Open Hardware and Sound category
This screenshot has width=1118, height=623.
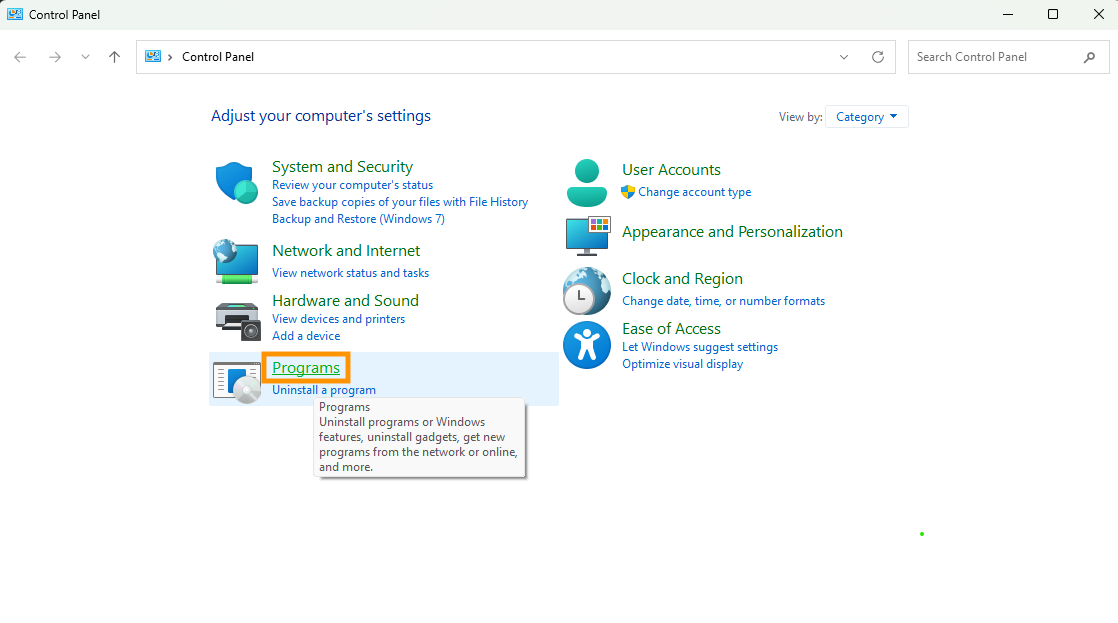point(345,301)
